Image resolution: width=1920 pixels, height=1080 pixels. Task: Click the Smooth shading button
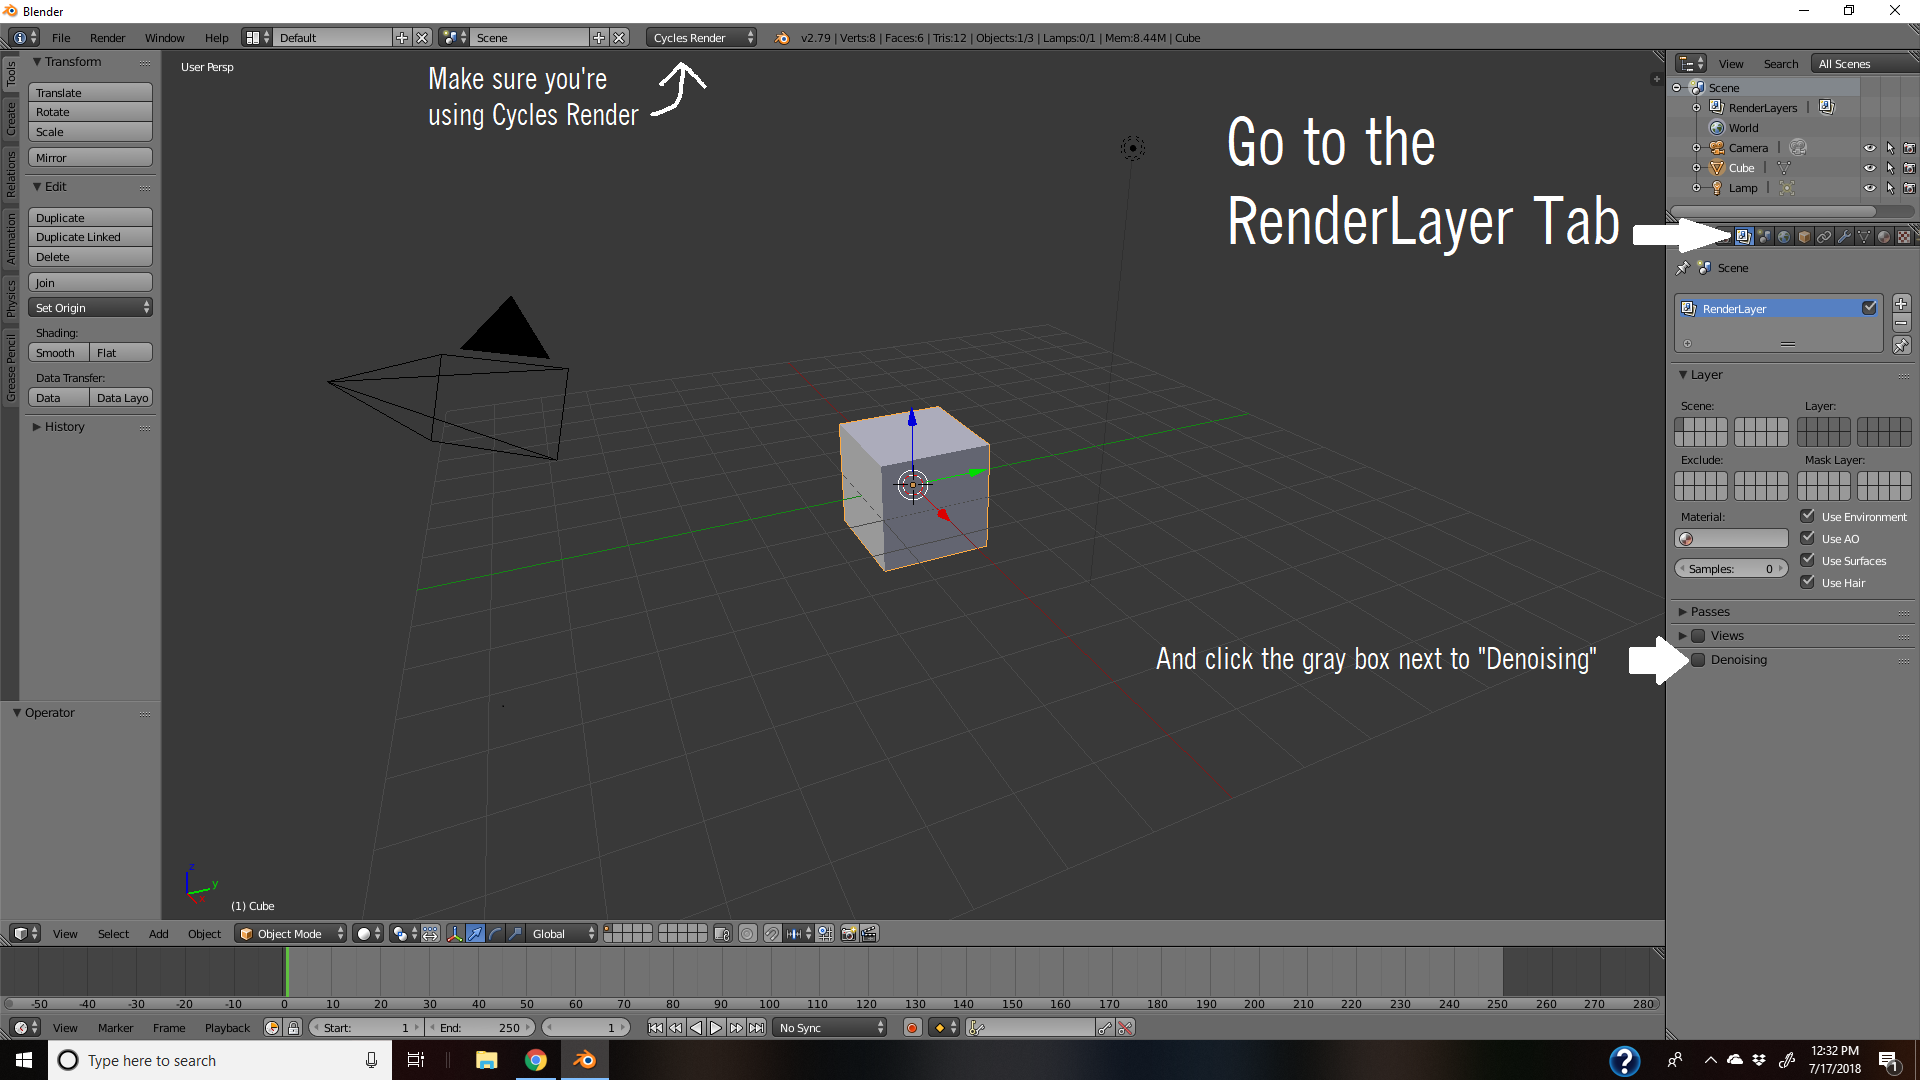tap(59, 353)
